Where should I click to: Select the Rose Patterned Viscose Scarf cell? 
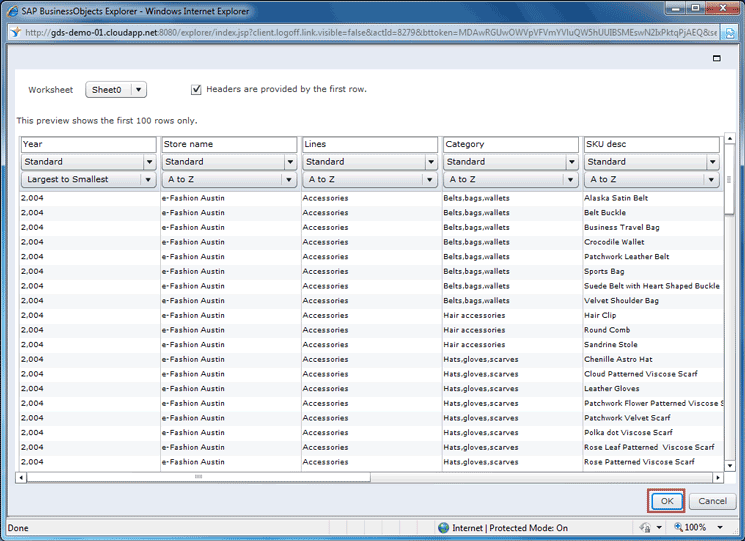click(639, 462)
